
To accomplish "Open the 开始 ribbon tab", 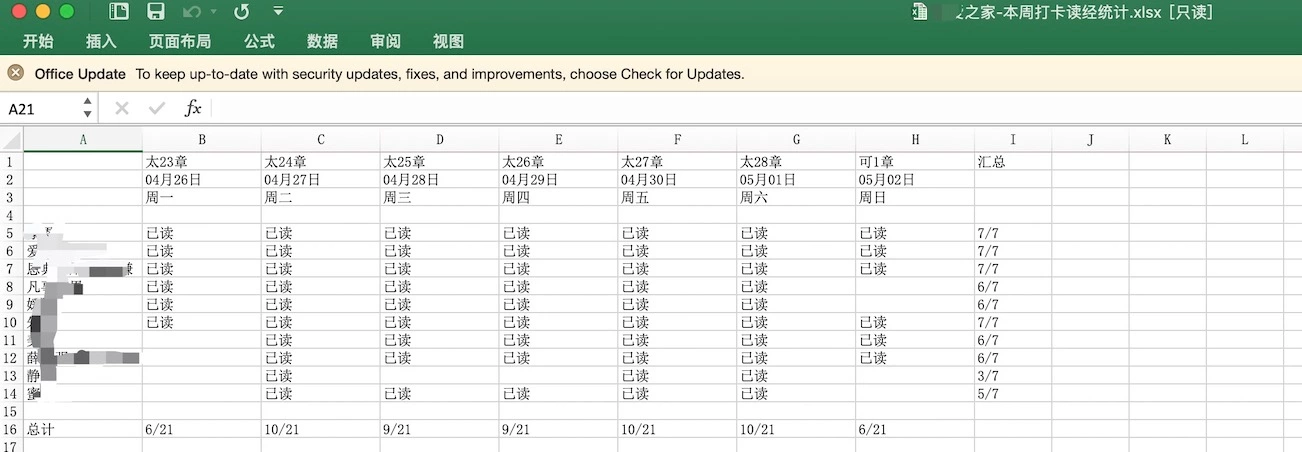I will pos(38,41).
